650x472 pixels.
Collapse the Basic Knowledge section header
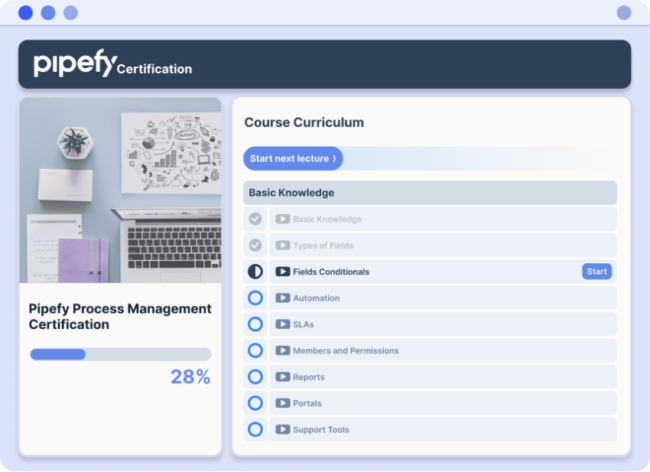tap(430, 193)
